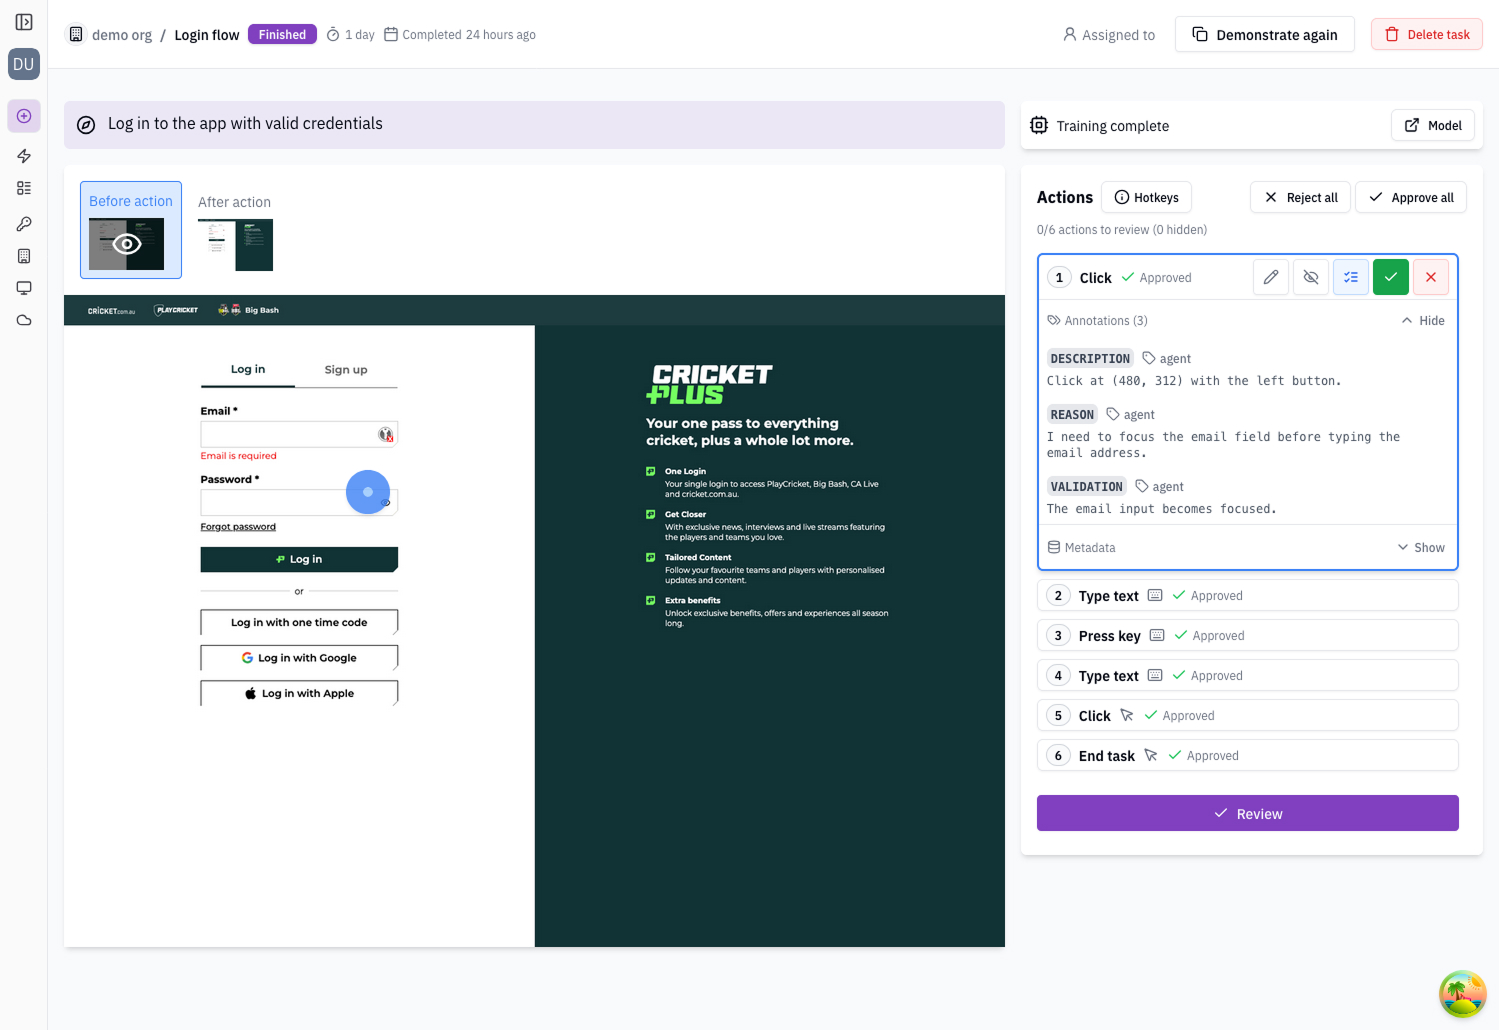Screen dimensions: 1499x1030
Task: Click the DESCRIPTION annotation tag
Action: [x=1090, y=358]
